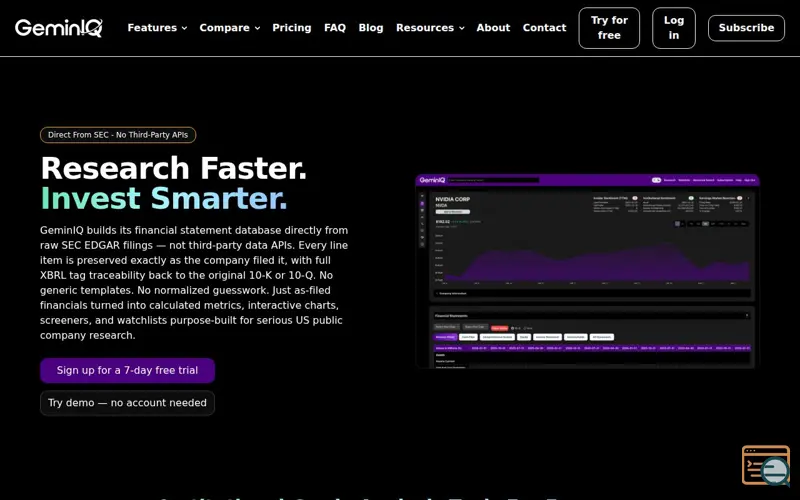Expand the Features dropdown menu
The image size is (800, 500).
(x=157, y=28)
